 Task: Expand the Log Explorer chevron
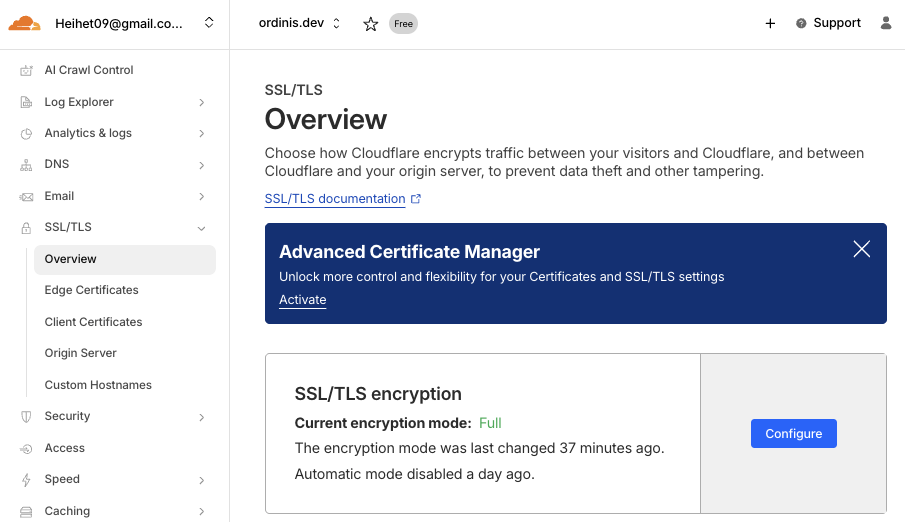(x=202, y=102)
